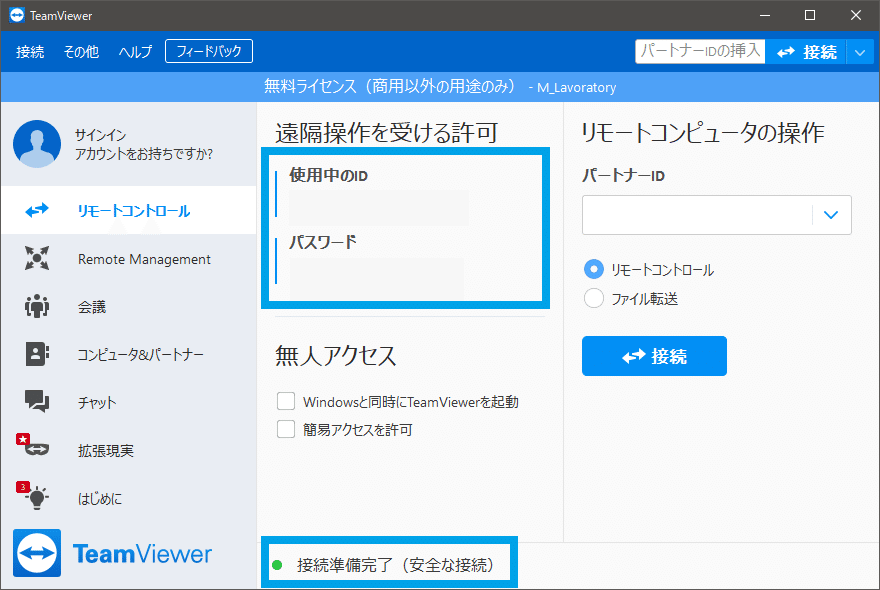Open the はじめに sidebar section
880x590 pixels.
[x=129, y=498]
